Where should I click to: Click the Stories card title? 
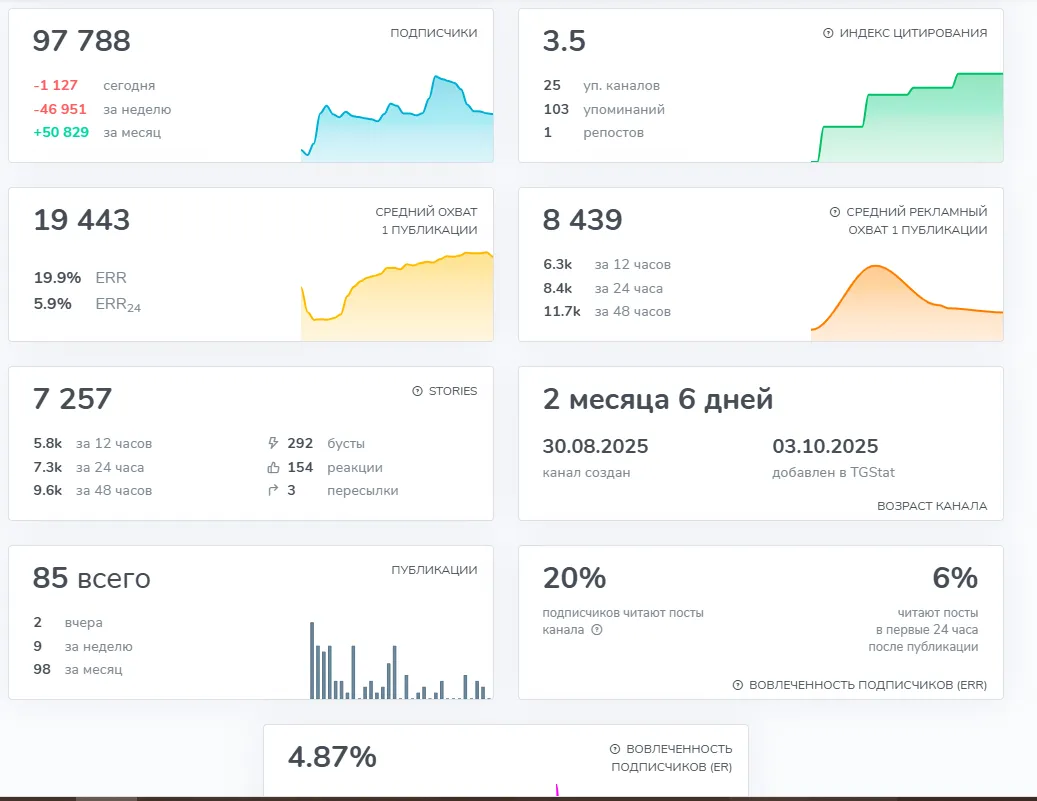pyautogui.click(x=453, y=392)
